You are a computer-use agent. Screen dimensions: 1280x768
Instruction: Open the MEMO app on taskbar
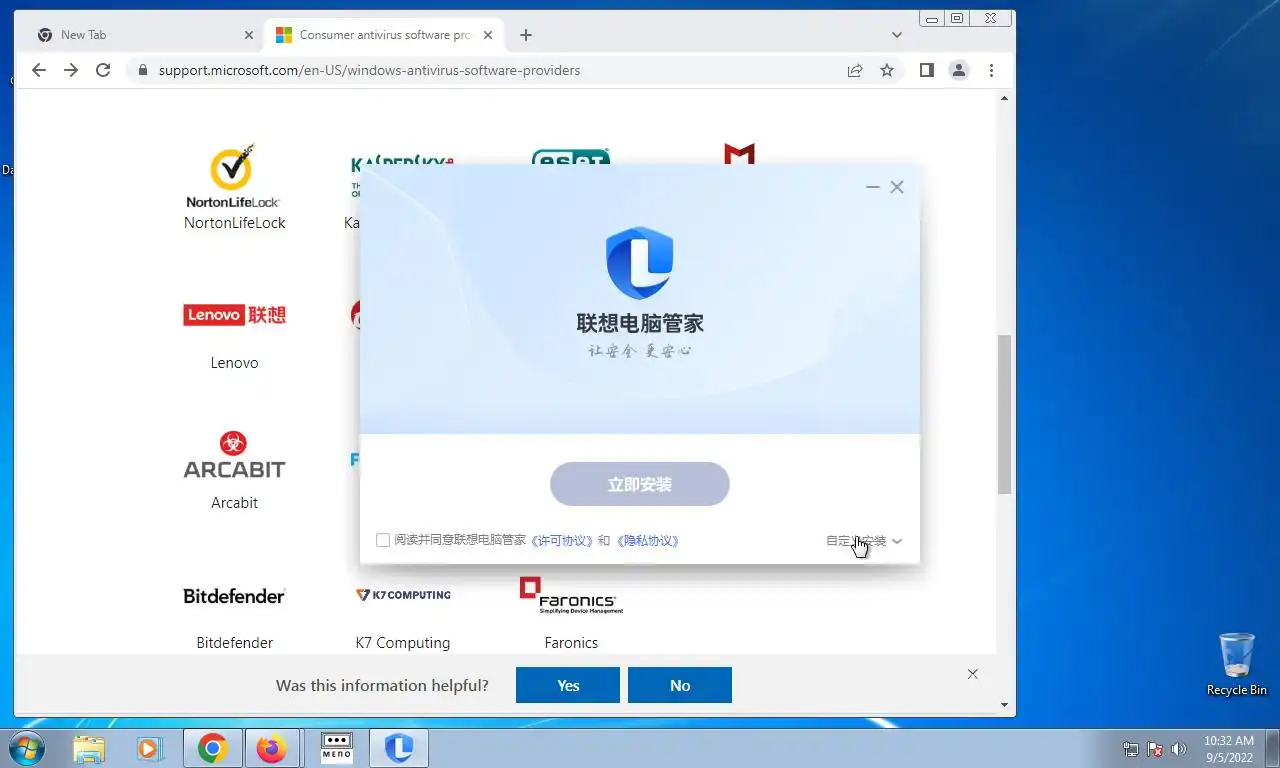(337, 748)
